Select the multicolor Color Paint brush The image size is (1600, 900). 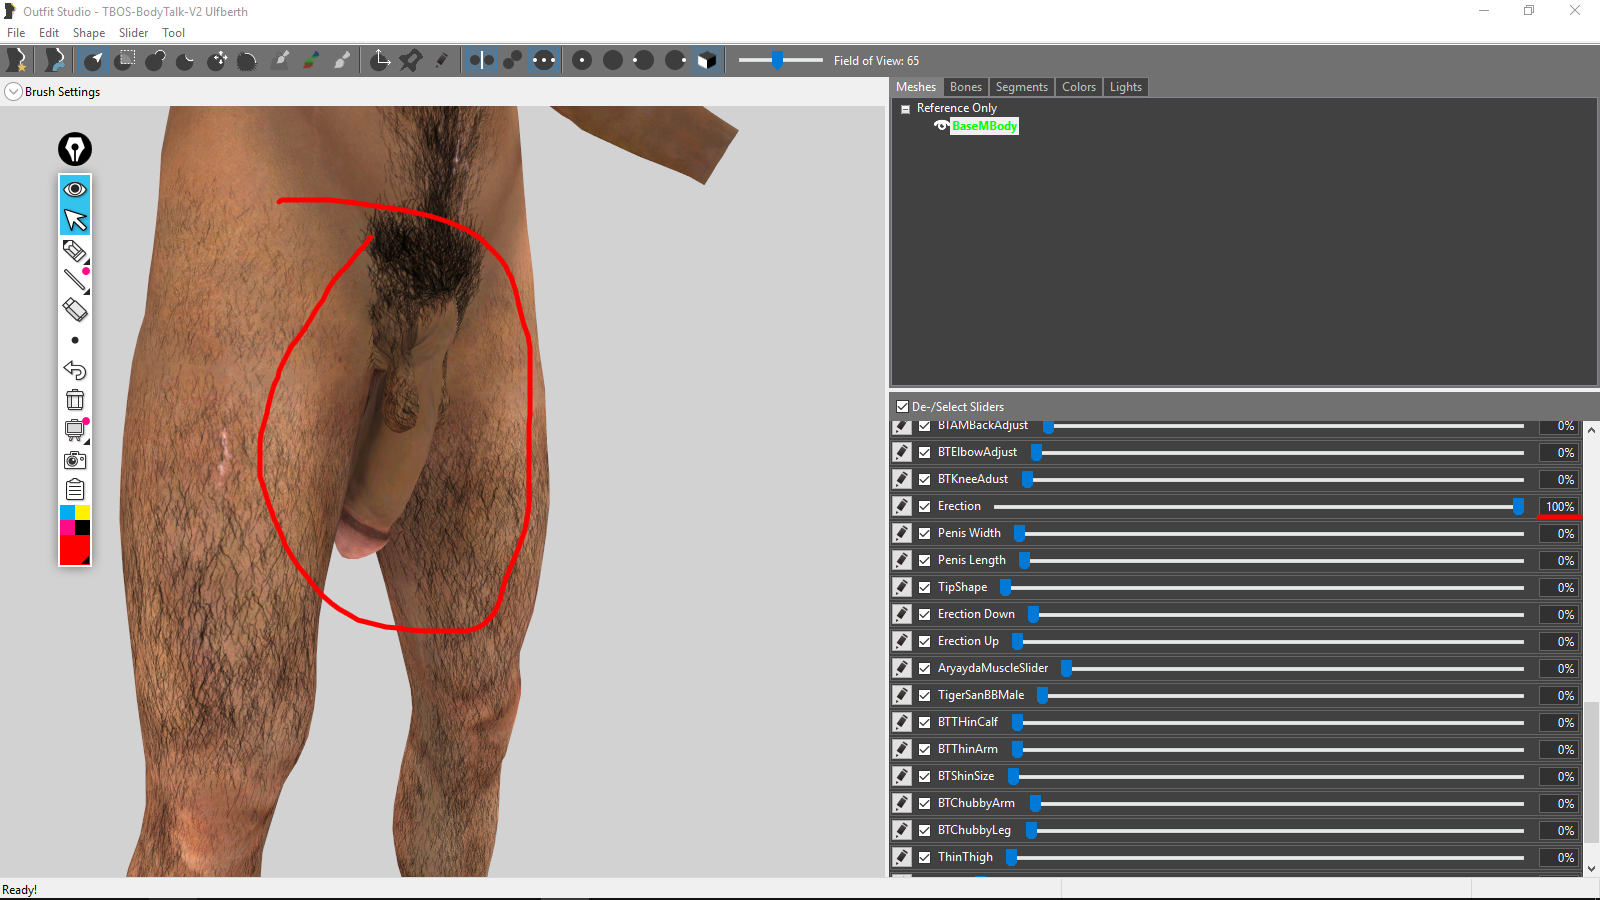pyautogui.click(x=311, y=61)
